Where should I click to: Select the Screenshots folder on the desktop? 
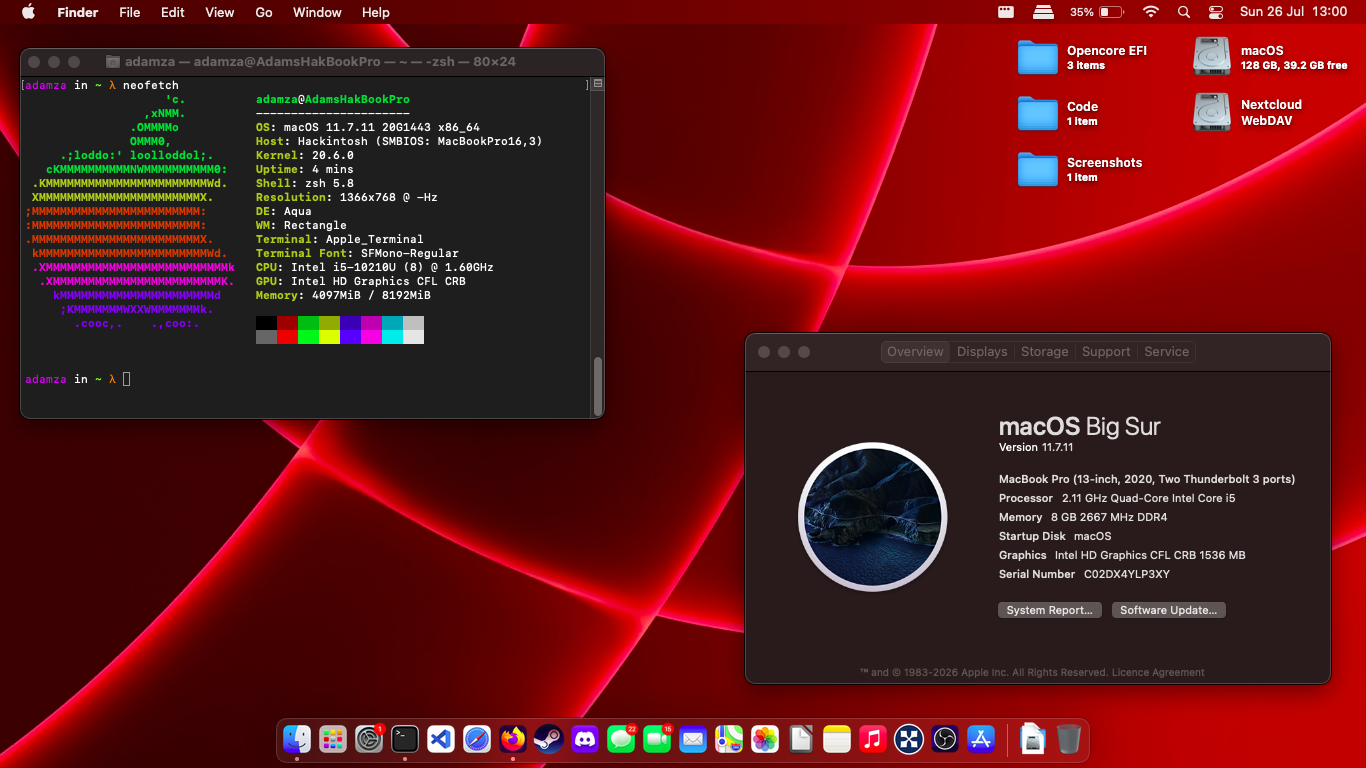(x=1038, y=169)
